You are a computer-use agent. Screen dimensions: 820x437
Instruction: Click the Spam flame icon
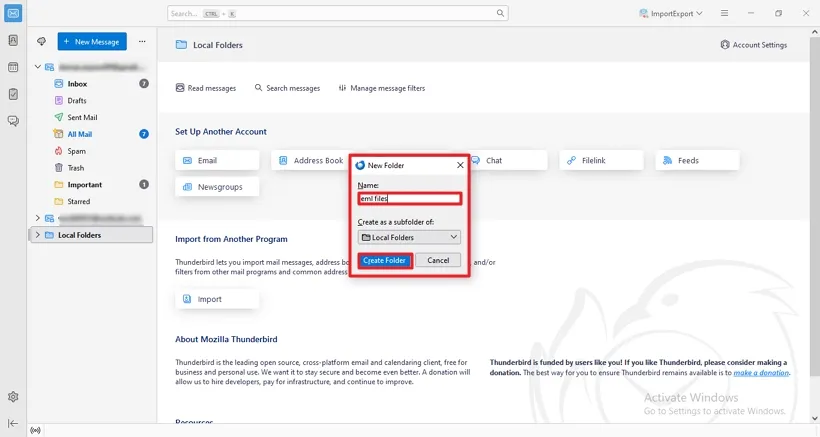59,151
